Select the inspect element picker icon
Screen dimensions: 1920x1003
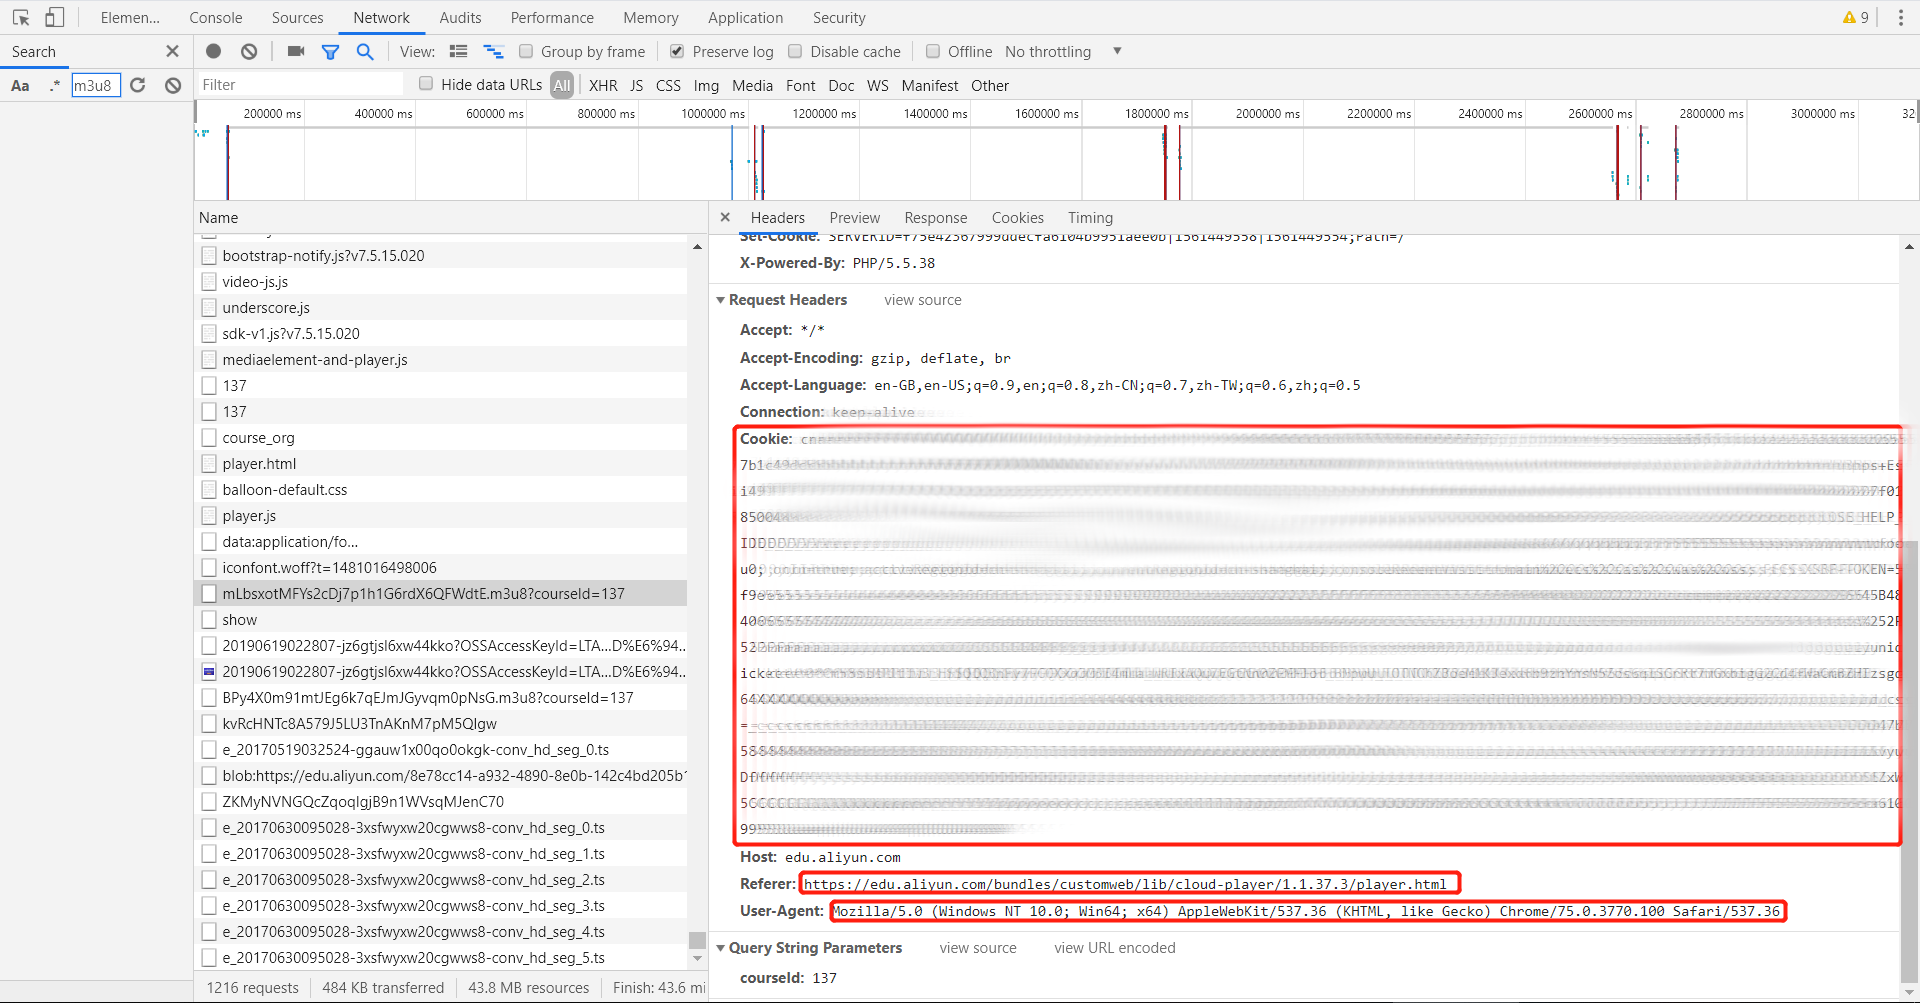tap(21, 17)
